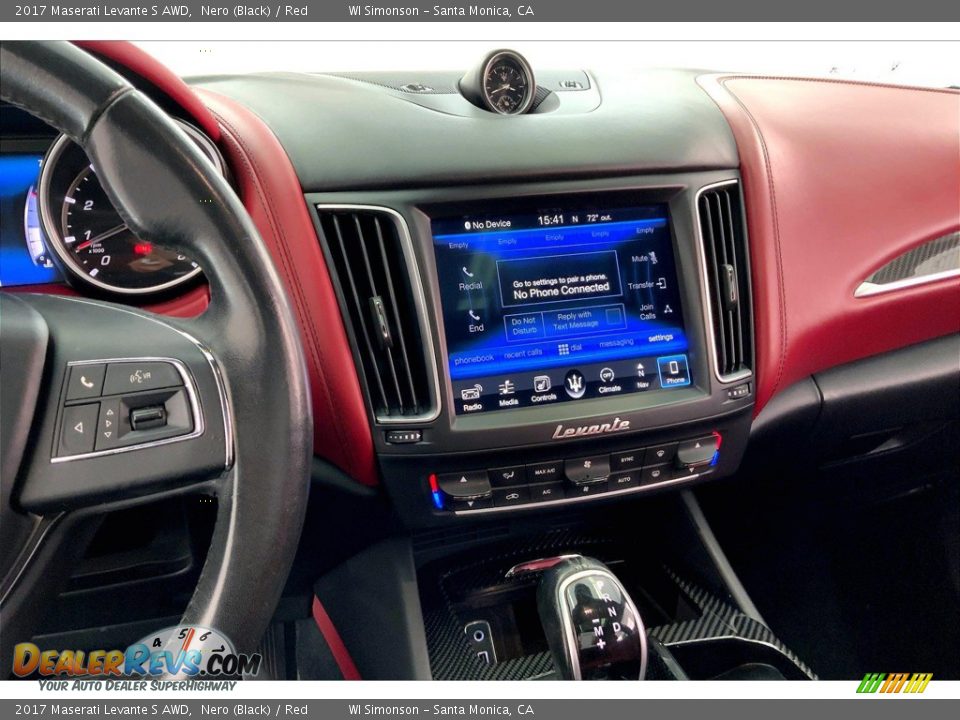Open Nav on the touchscreen bottom bar

pyautogui.click(x=641, y=376)
